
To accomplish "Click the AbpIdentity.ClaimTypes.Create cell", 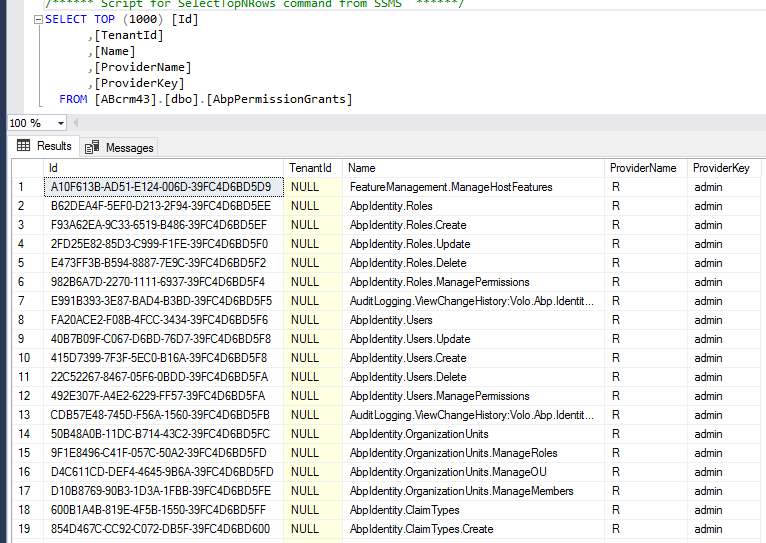I will coord(421,529).
